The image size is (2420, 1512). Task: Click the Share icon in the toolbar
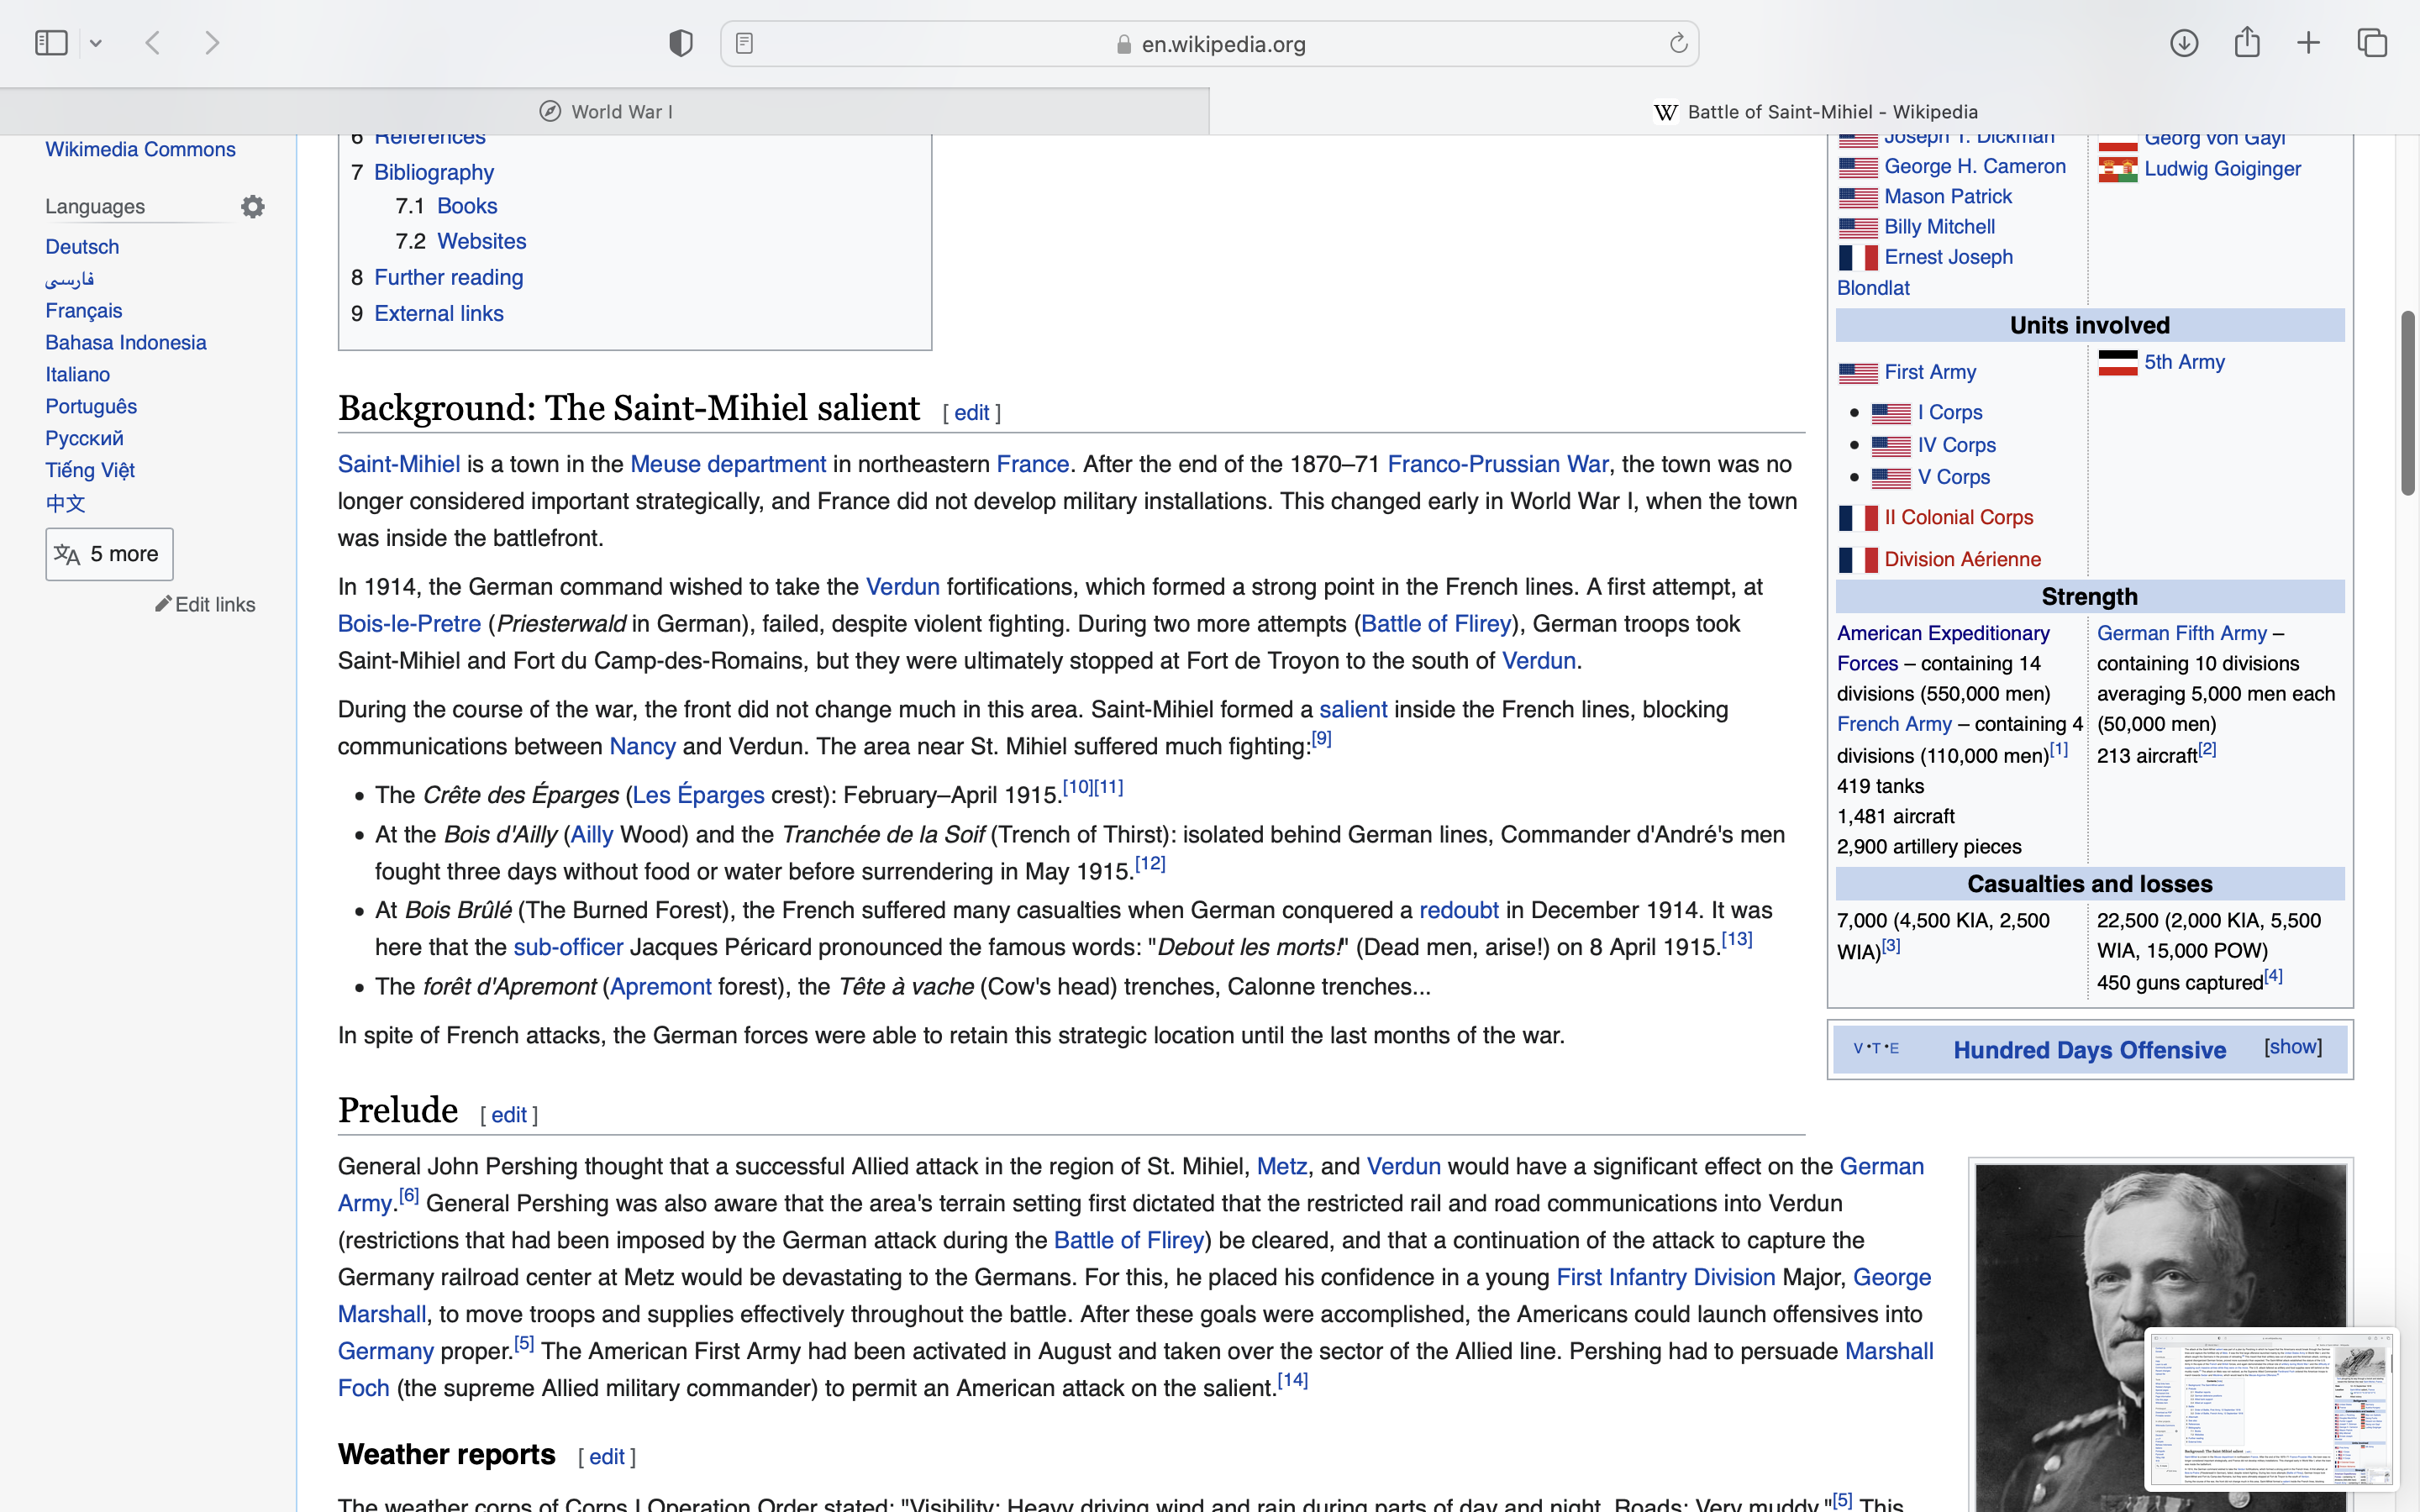coord(2247,43)
